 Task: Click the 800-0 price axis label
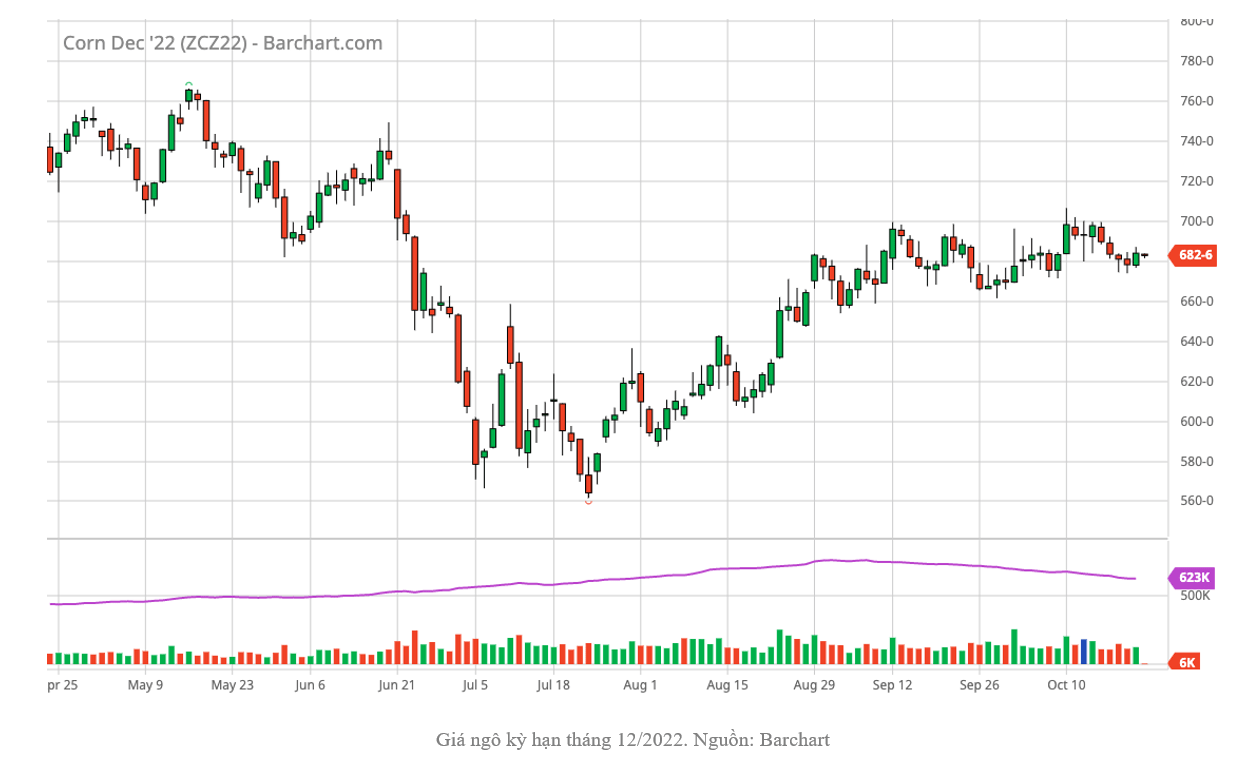click(1197, 21)
